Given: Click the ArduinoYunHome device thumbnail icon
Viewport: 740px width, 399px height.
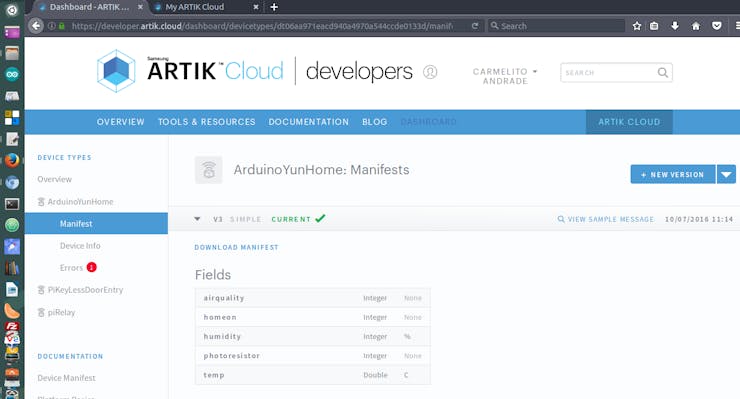Looking at the screenshot, I should click(x=209, y=170).
